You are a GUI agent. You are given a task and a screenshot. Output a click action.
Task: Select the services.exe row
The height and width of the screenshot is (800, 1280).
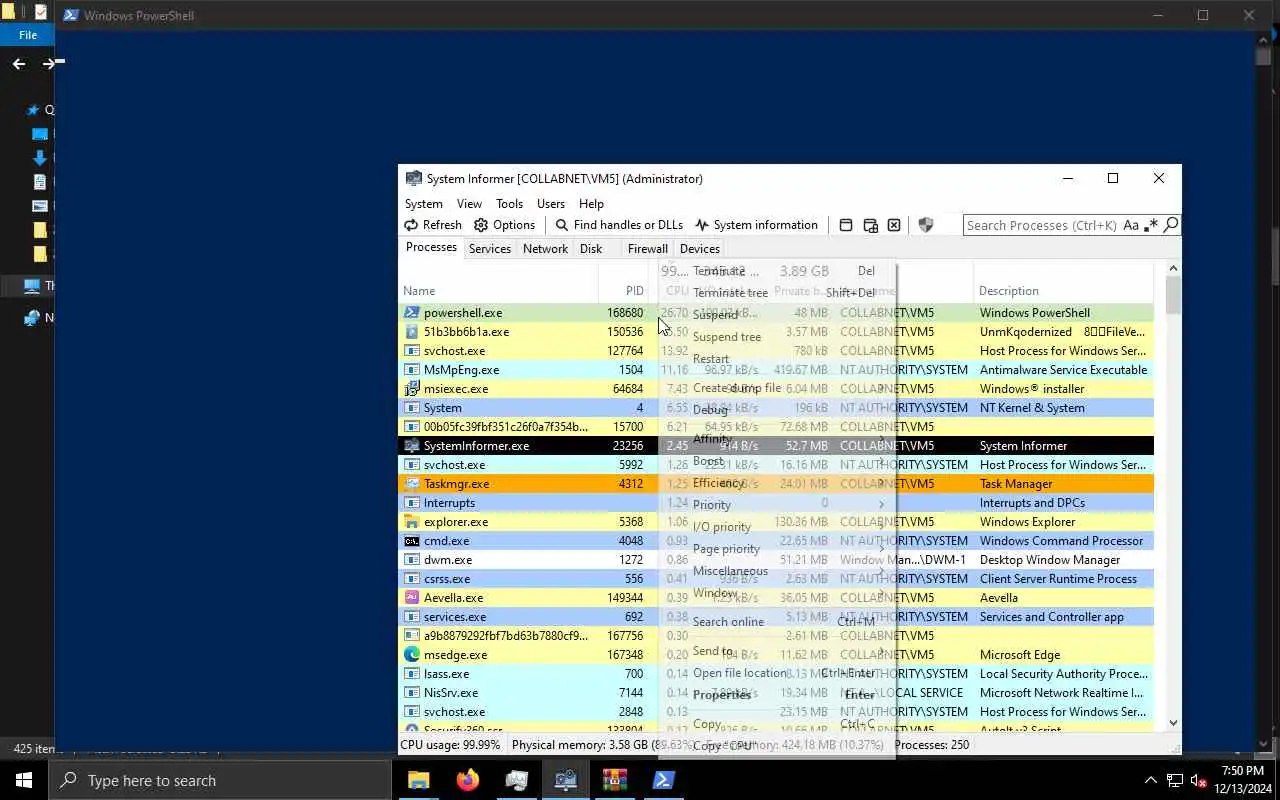point(776,617)
